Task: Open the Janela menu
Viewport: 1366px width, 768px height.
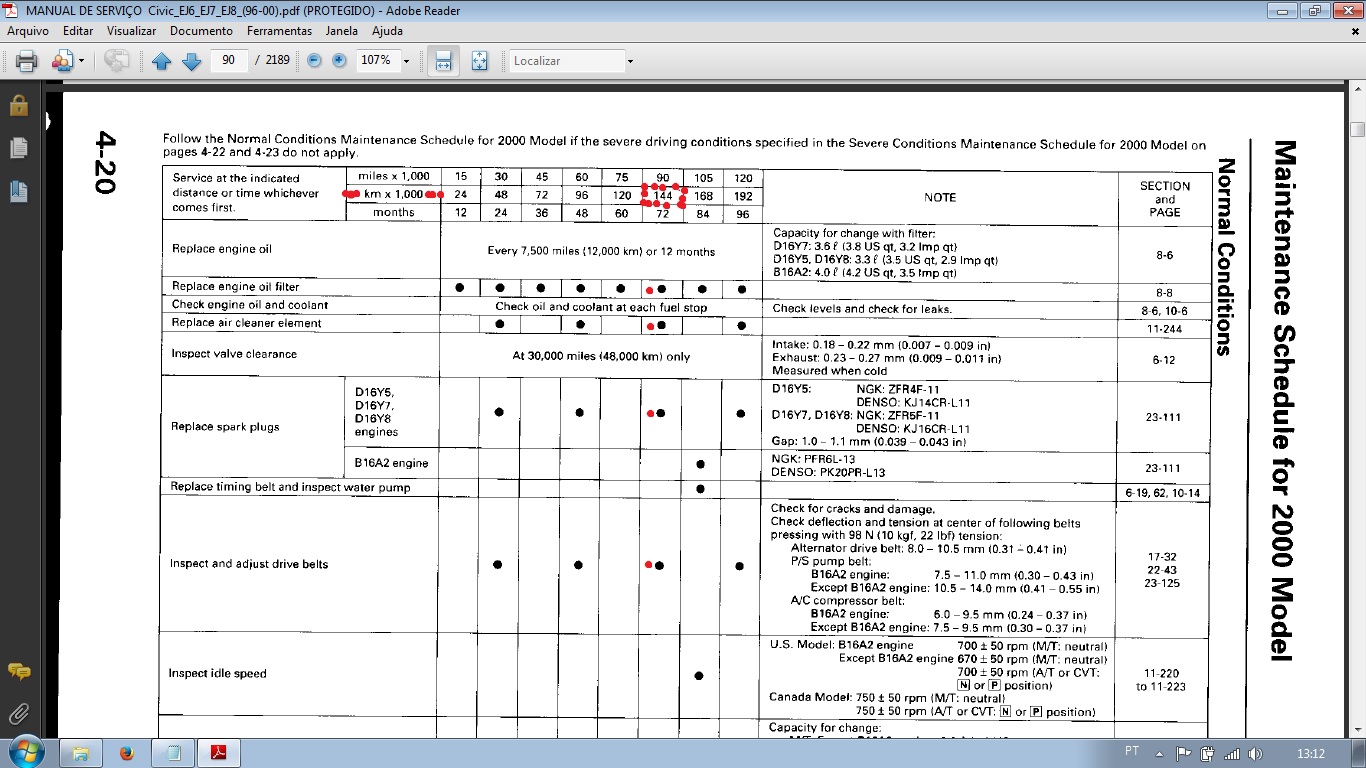Action: 342,31
